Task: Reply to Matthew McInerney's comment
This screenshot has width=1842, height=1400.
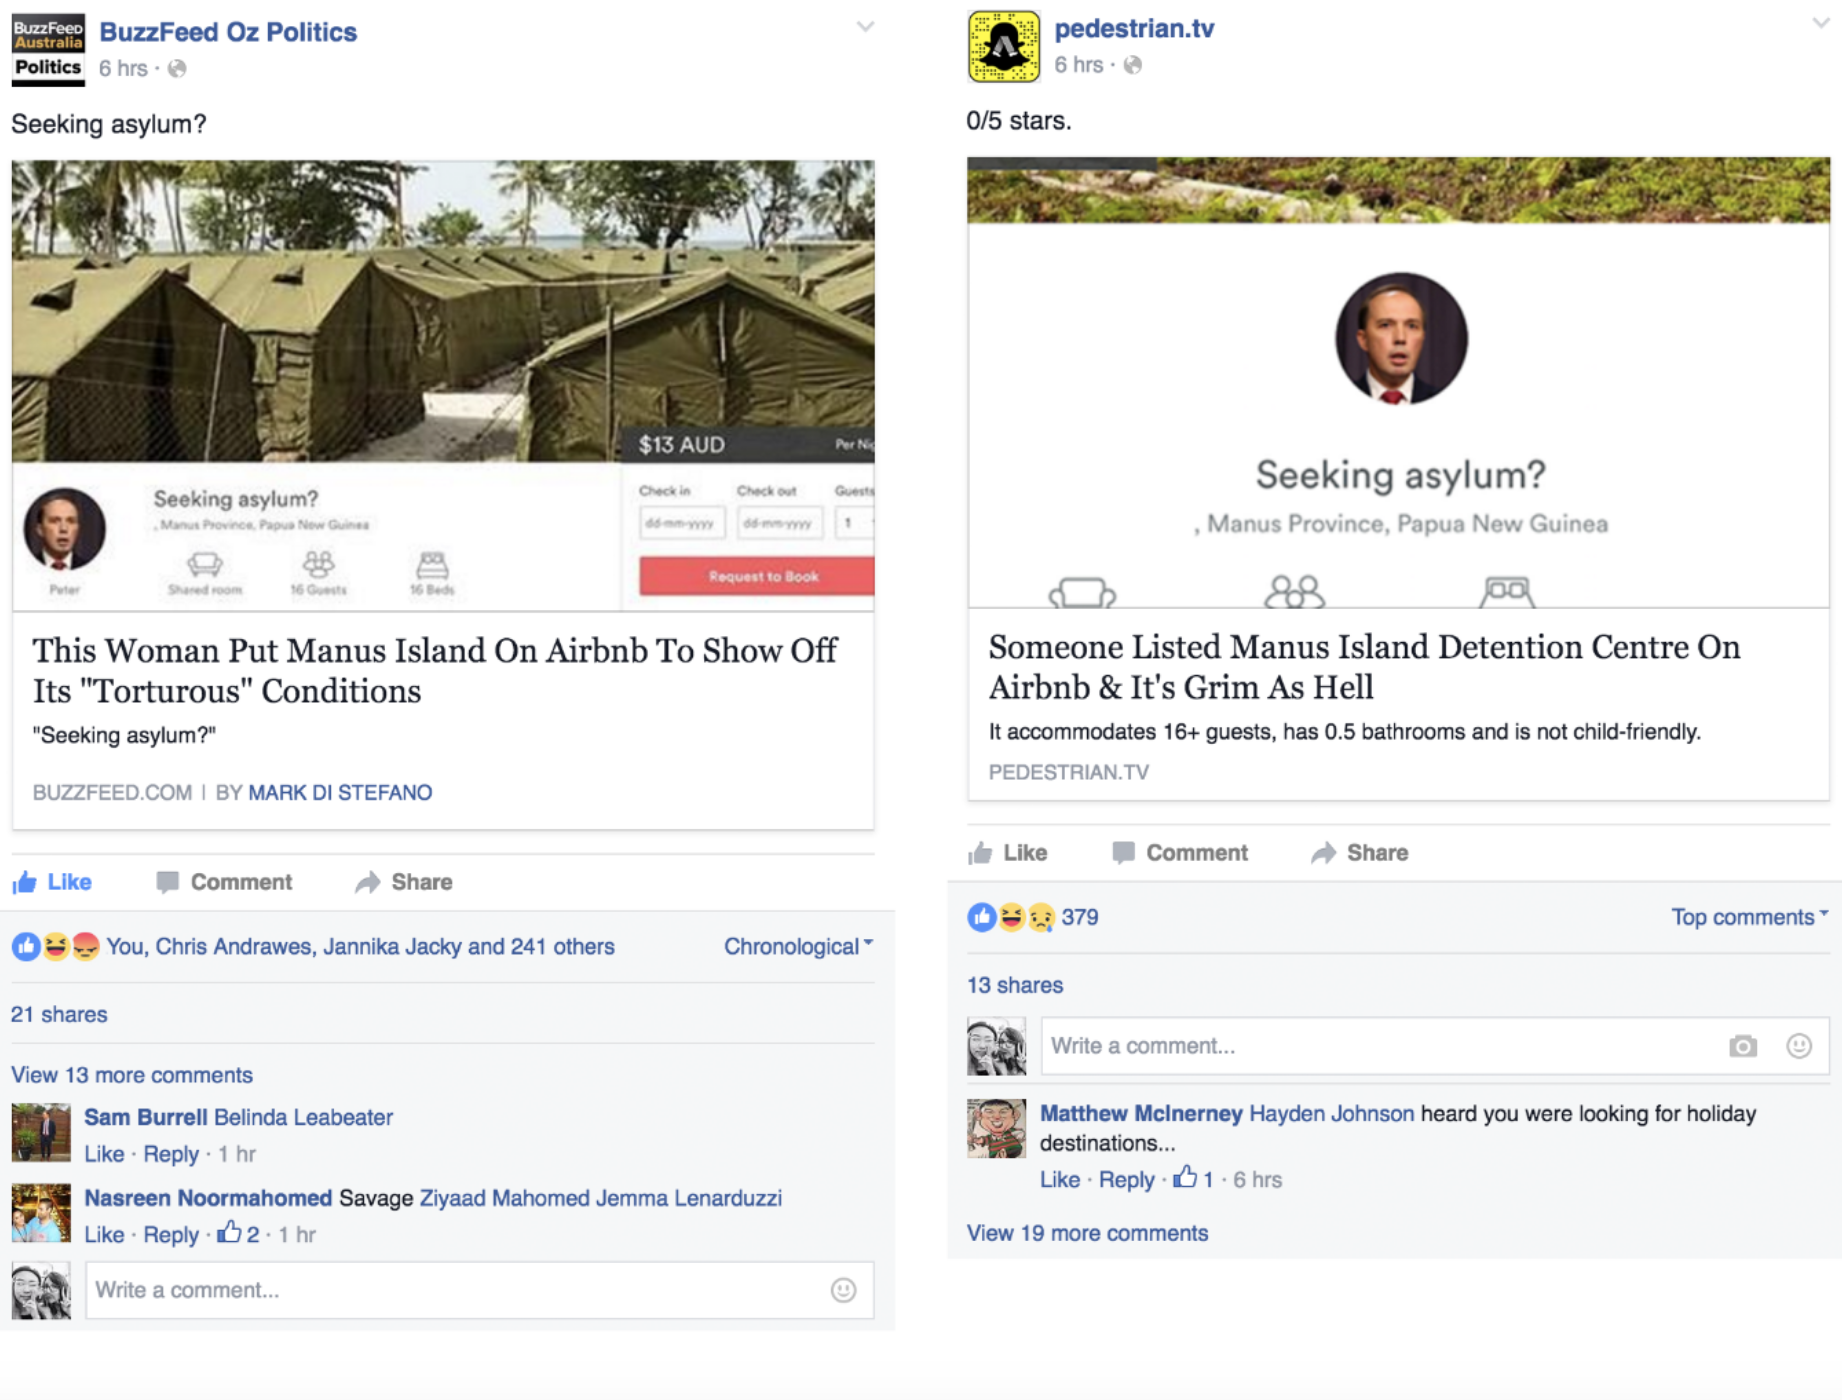Action: click(1127, 1180)
